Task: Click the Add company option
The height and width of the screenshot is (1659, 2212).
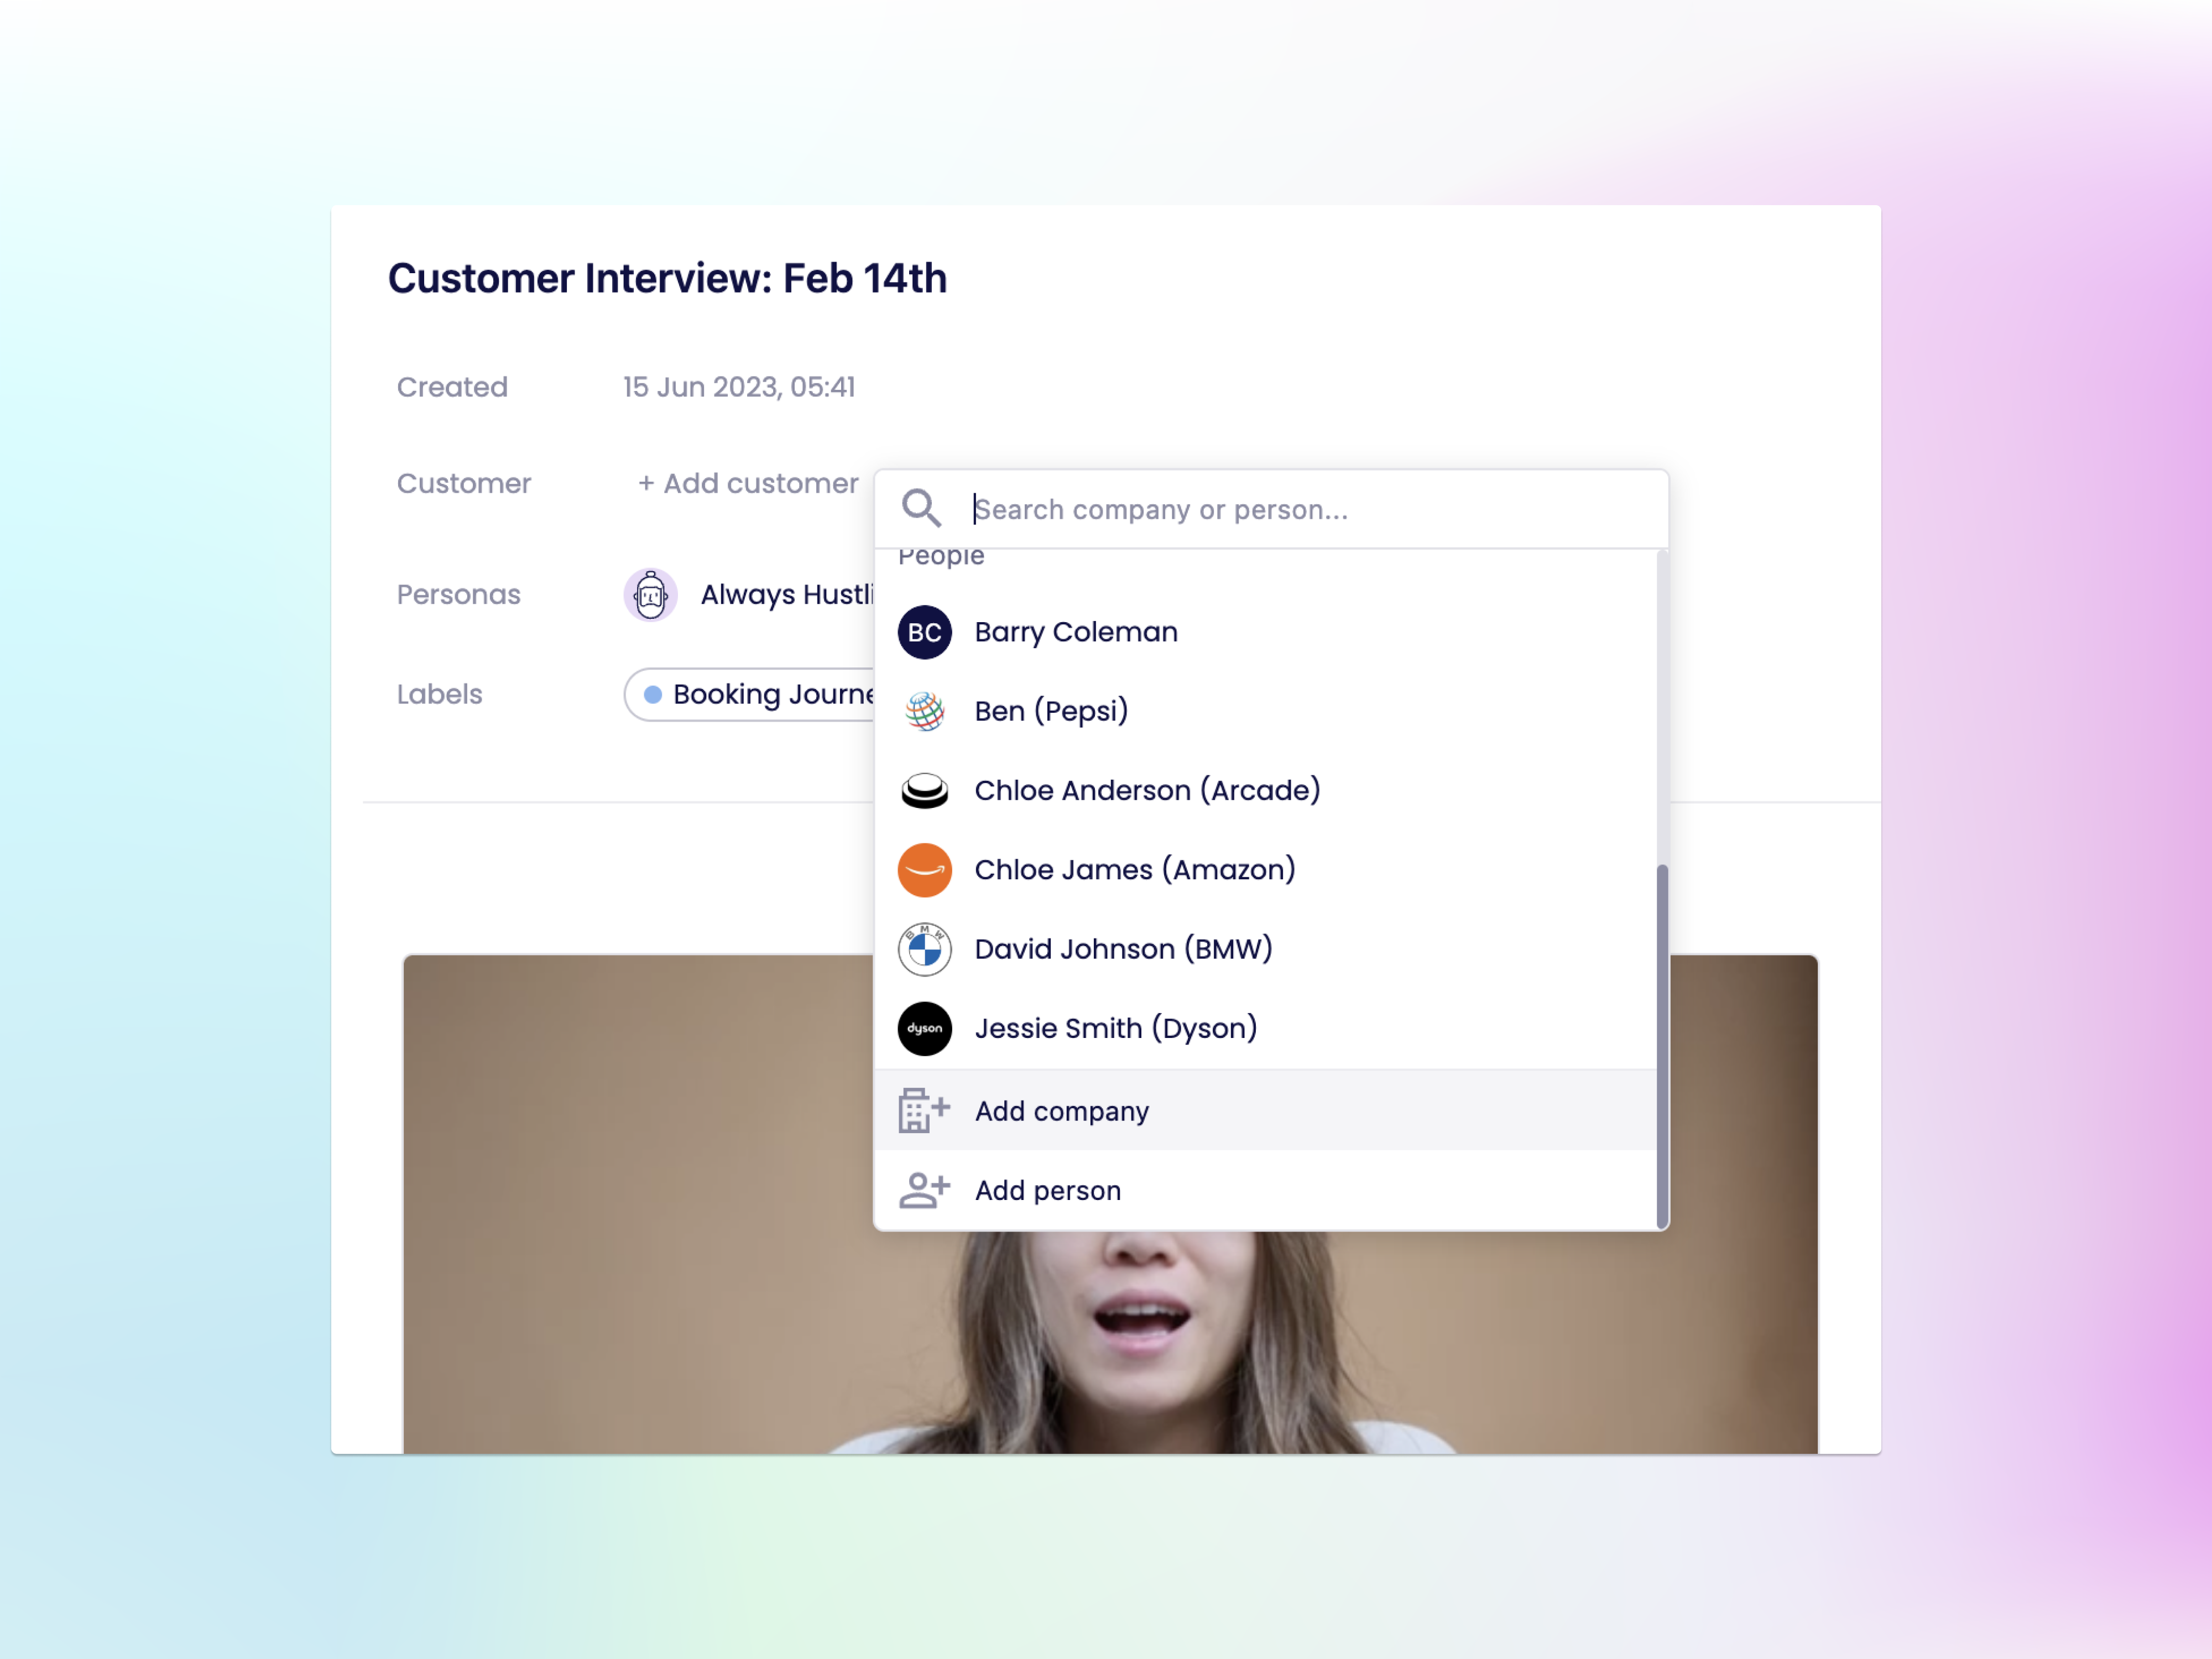Action: 1266,1110
